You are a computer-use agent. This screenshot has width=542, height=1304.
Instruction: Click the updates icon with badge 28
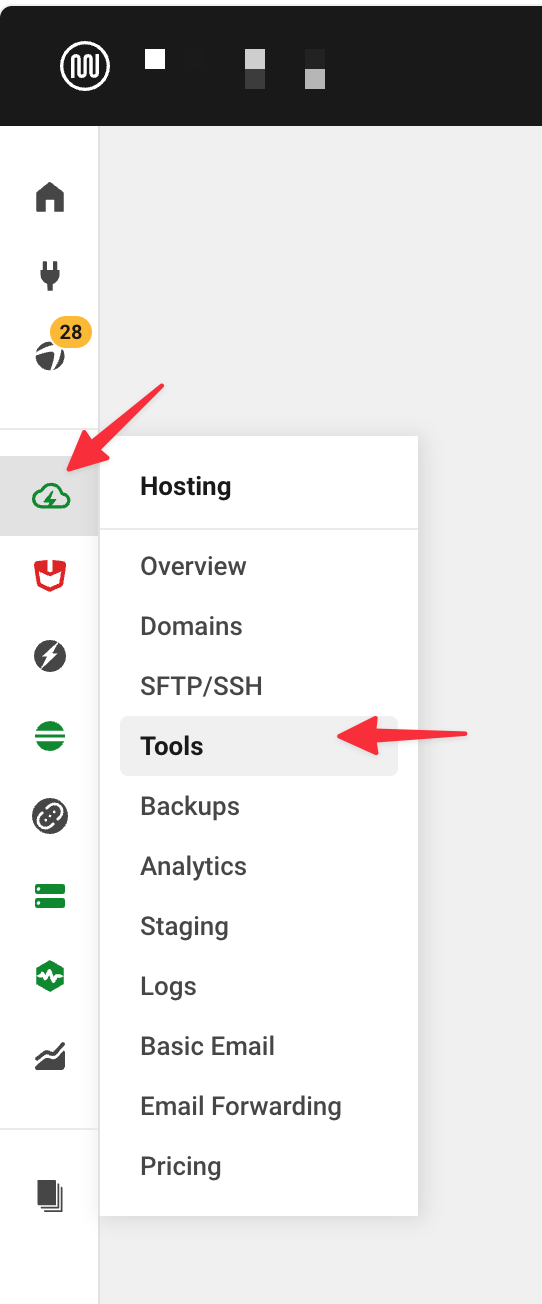[50, 355]
